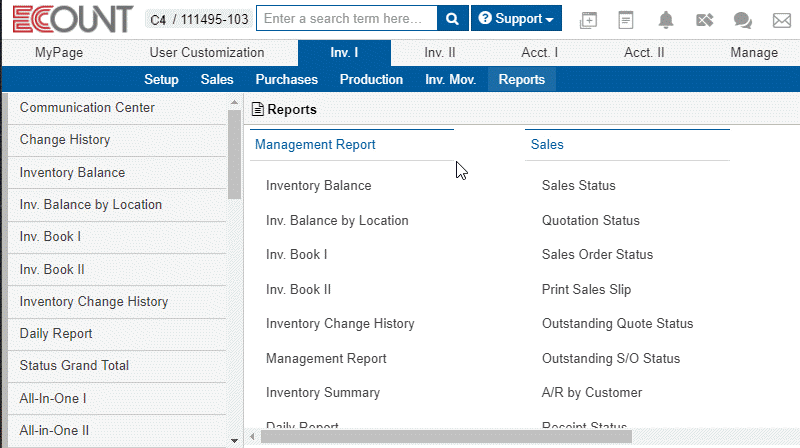The image size is (800, 448).
Task: Open Status Grand Total in sidebar
Action: point(117,366)
